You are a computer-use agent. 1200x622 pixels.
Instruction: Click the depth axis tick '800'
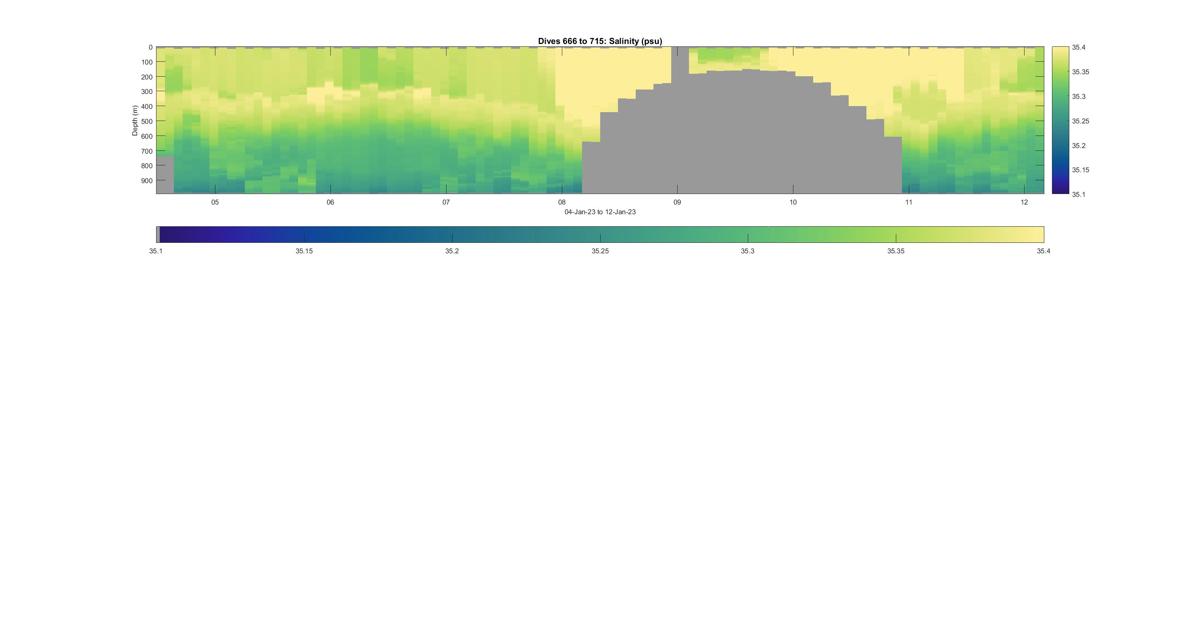point(147,166)
